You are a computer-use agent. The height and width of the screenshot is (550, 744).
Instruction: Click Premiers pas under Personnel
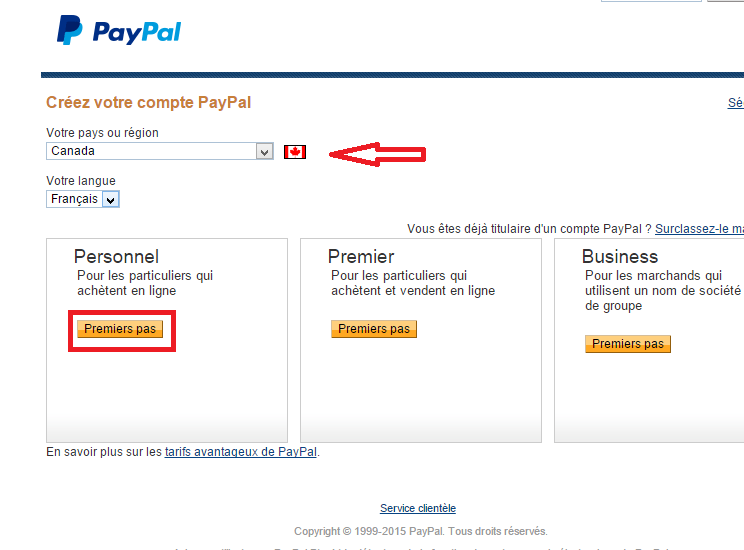[x=120, y=329]
